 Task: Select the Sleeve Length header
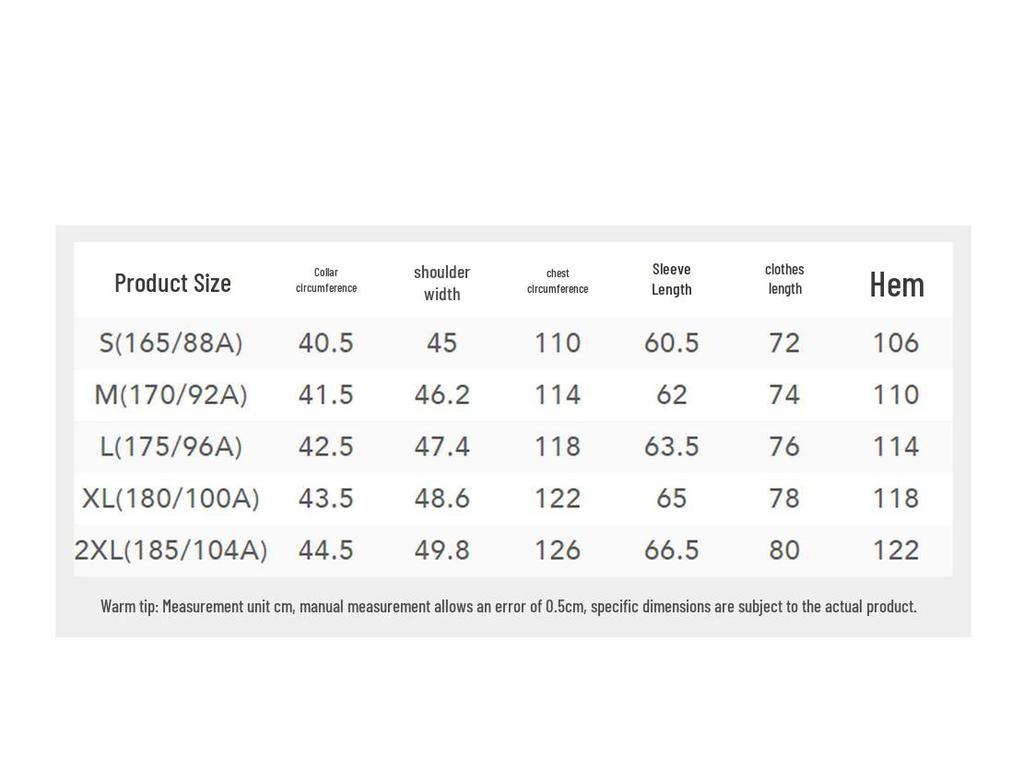pyautogui.click(x=671, y=279)
